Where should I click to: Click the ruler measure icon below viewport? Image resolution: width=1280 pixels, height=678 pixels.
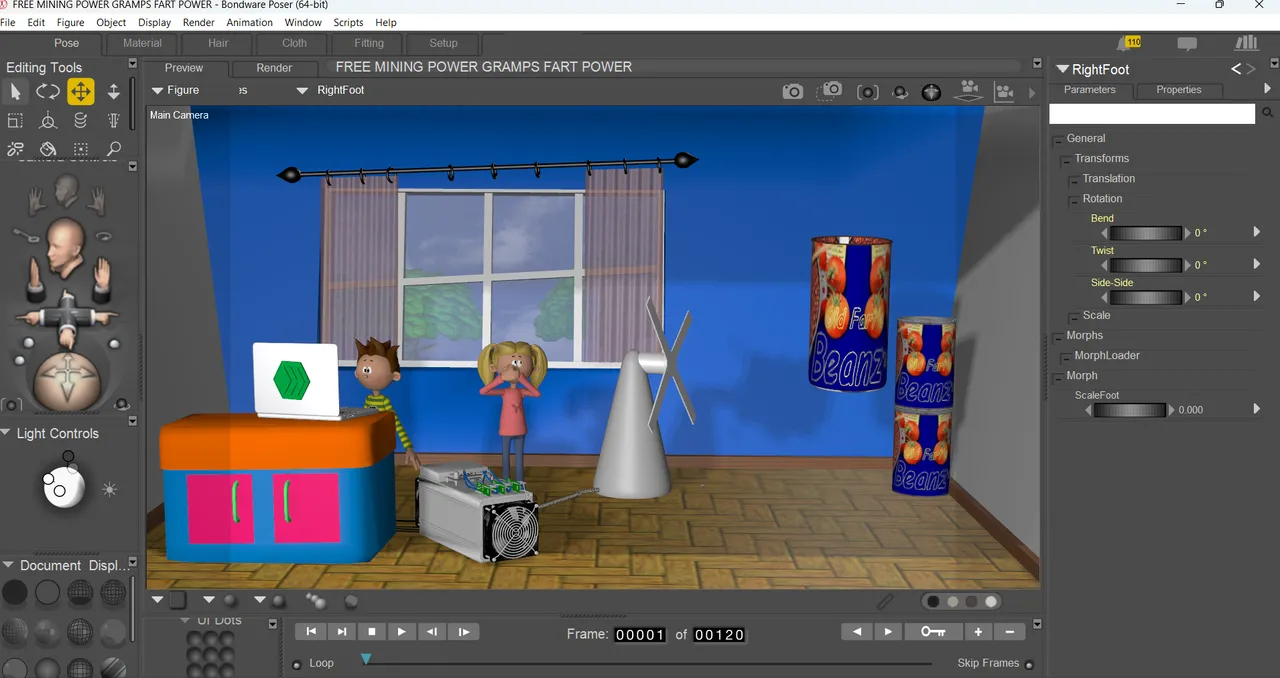[885, 601]
